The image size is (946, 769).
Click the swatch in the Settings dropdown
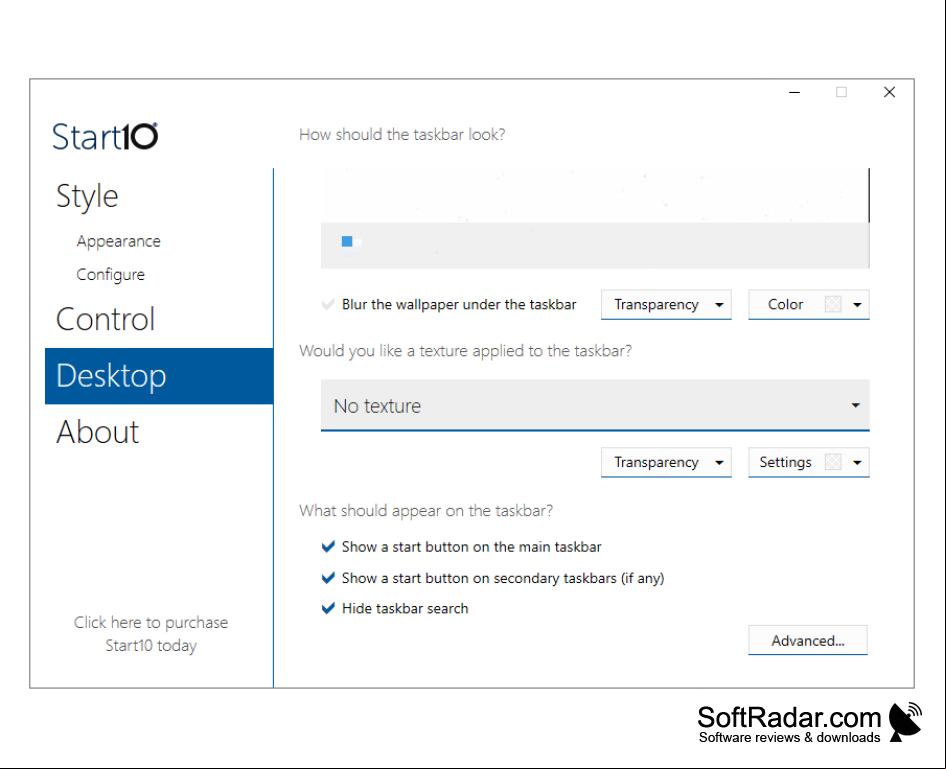(x=833, y=463)
